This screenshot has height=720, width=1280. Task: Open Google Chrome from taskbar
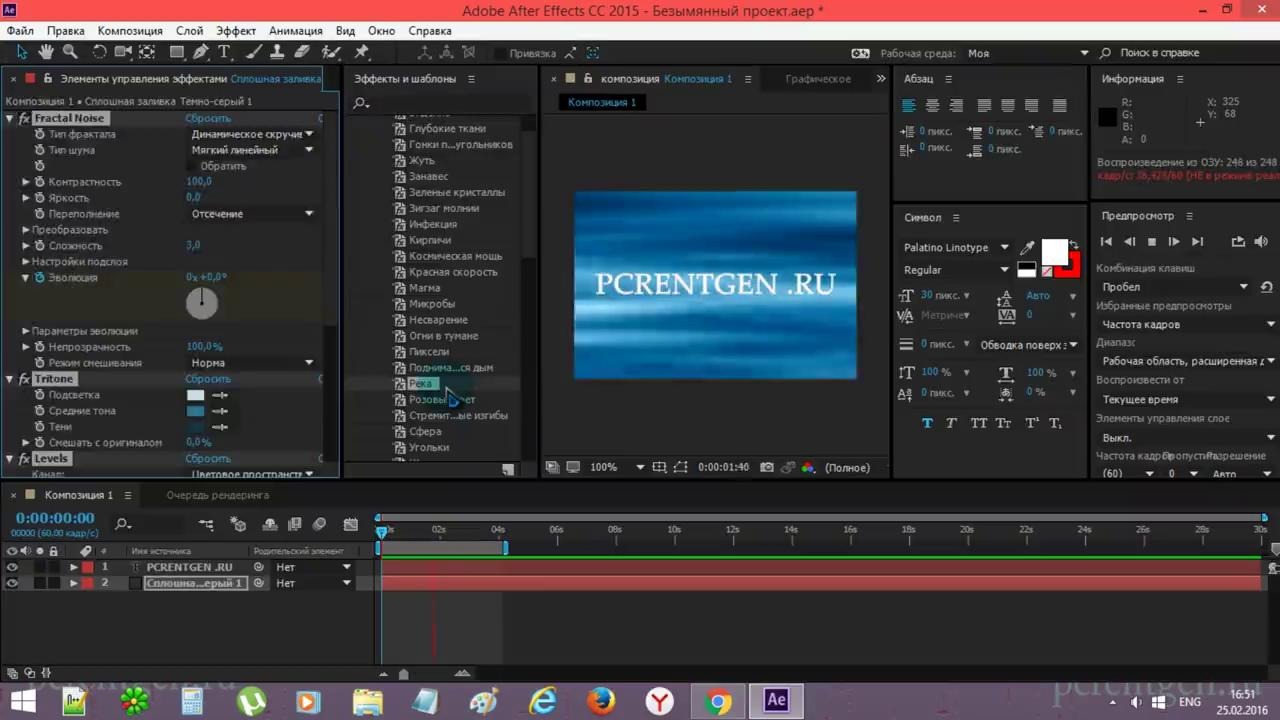pyautogui.click(x=718, y=702)
